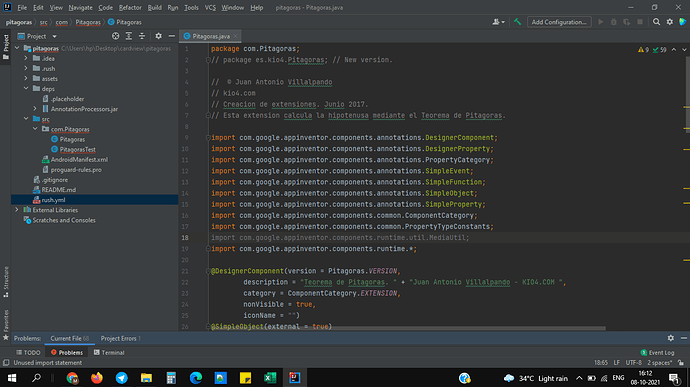Open IDE settings gear in top toolbar
Screen dimensions: 690x387
click(669, 22)
